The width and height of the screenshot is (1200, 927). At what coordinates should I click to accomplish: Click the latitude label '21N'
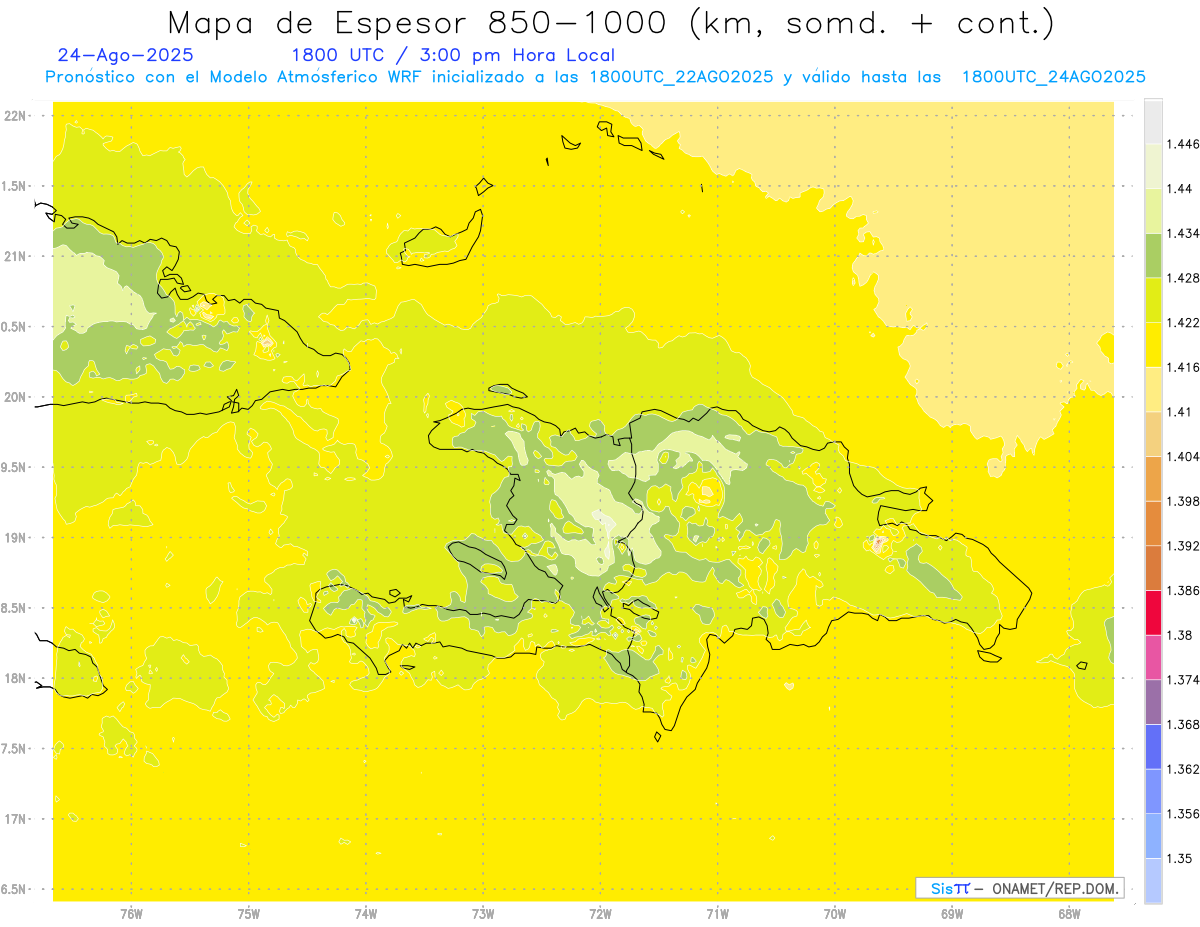click(x=16, y=256)
